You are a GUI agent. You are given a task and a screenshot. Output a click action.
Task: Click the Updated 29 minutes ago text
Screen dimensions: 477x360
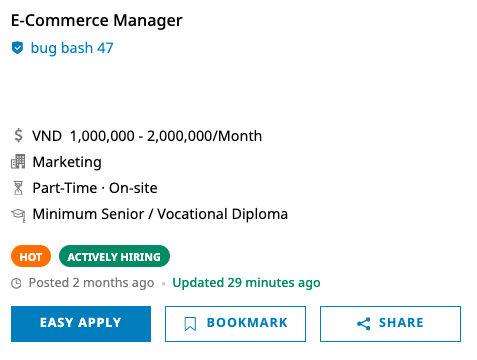246,283
